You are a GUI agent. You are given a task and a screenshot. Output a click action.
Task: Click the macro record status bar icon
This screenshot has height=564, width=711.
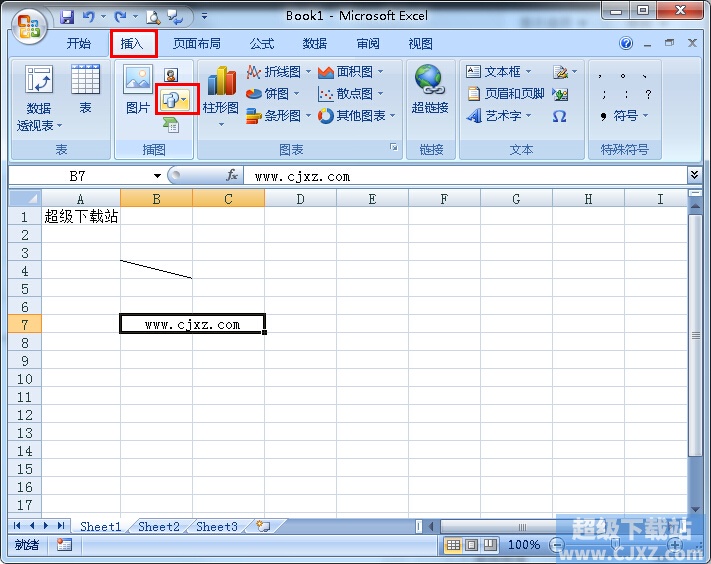64,545
